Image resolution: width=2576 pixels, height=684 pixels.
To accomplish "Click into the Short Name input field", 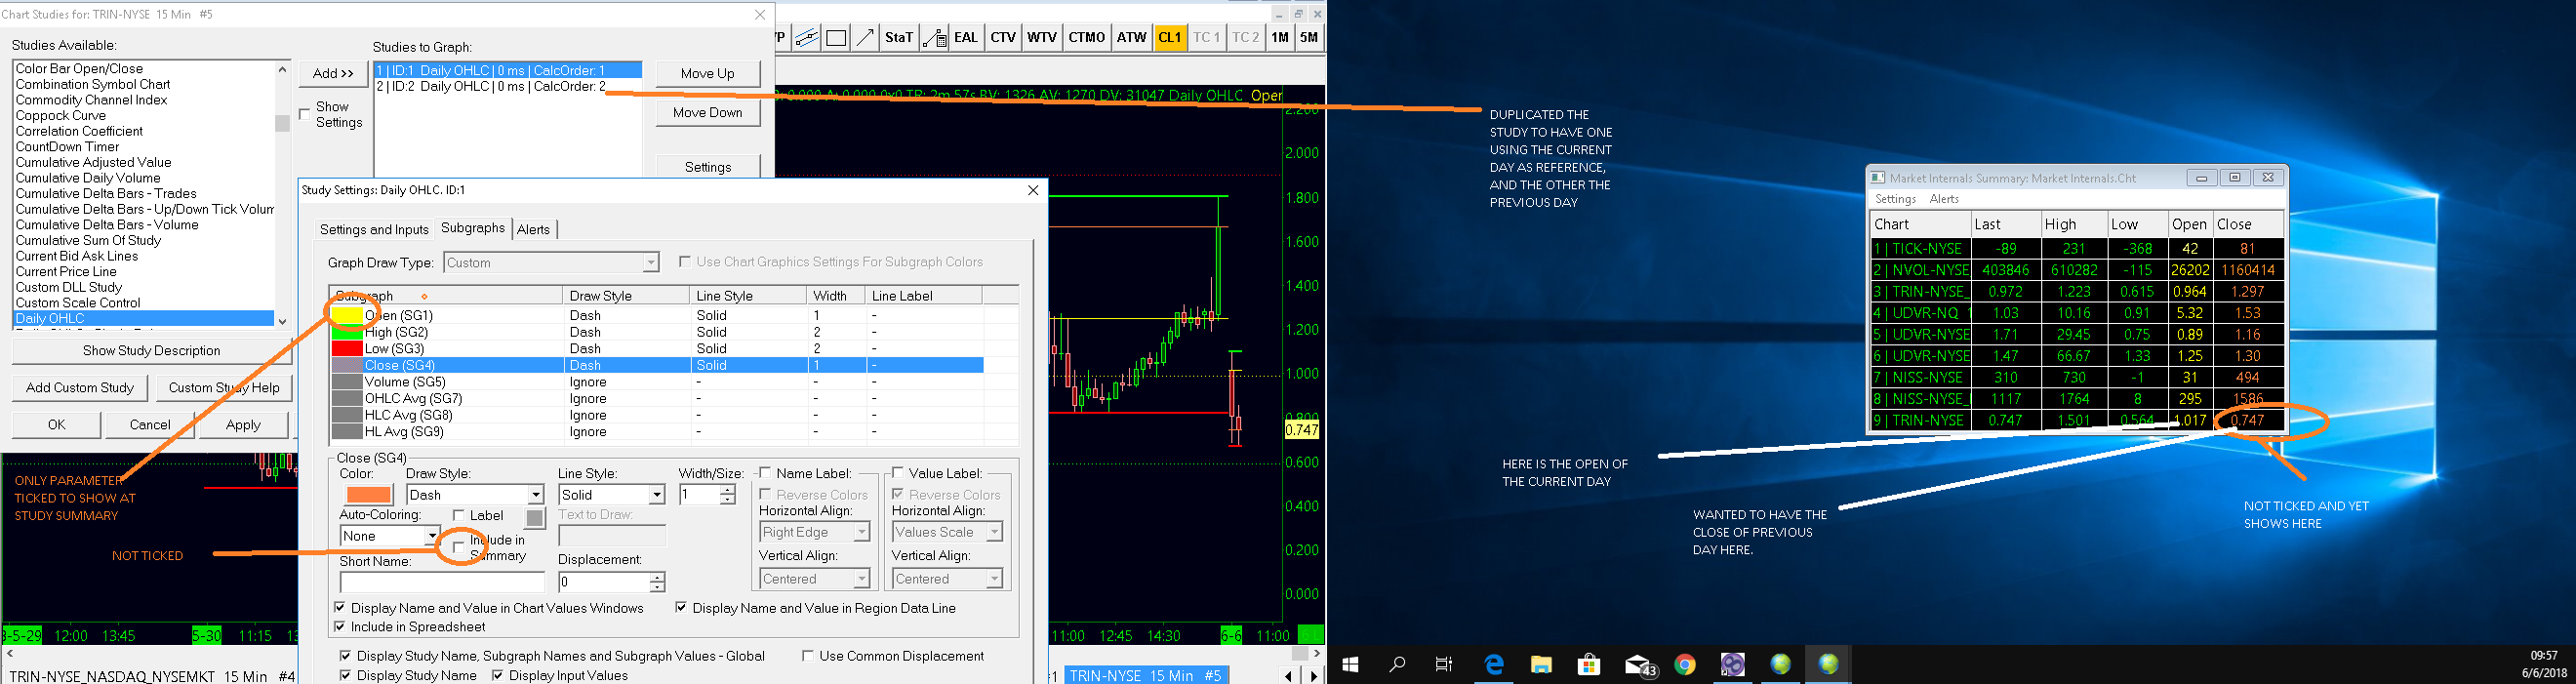I will (x=442, y=582).
